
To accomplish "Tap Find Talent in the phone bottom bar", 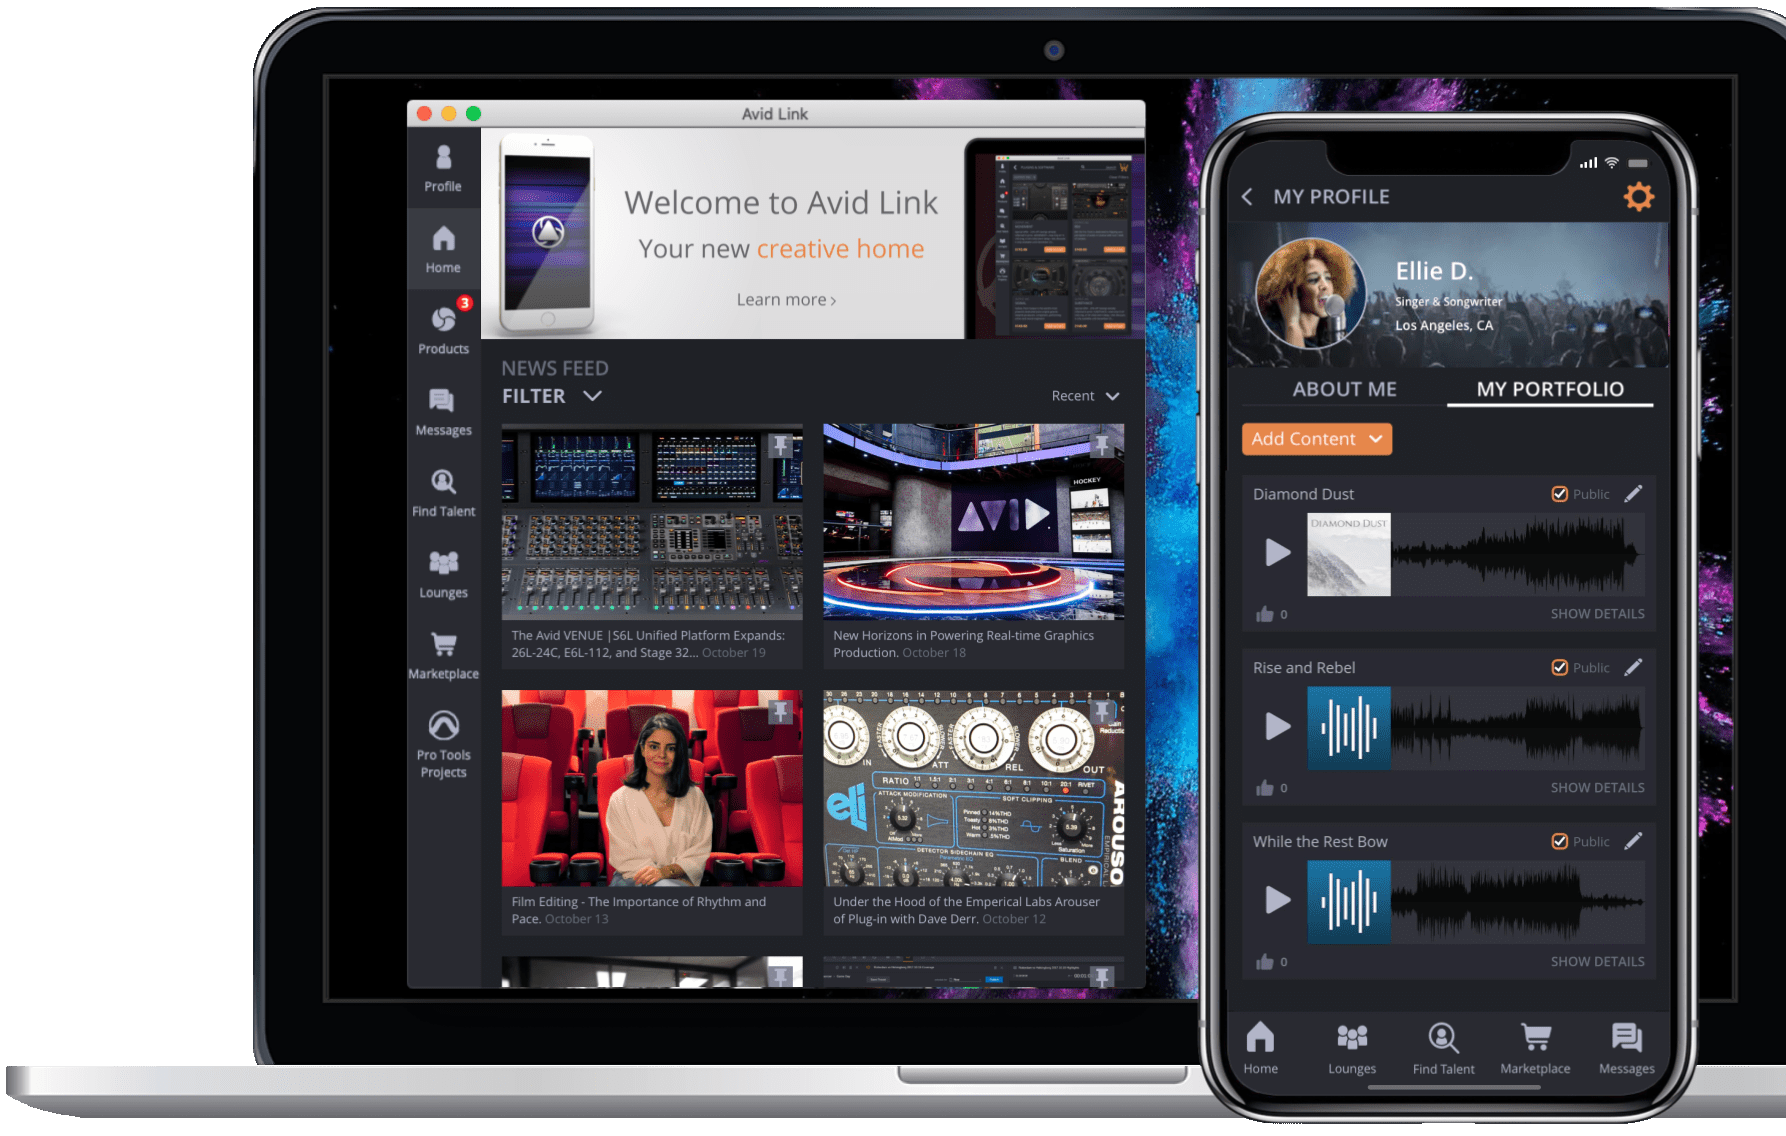I will 1443,1048.
